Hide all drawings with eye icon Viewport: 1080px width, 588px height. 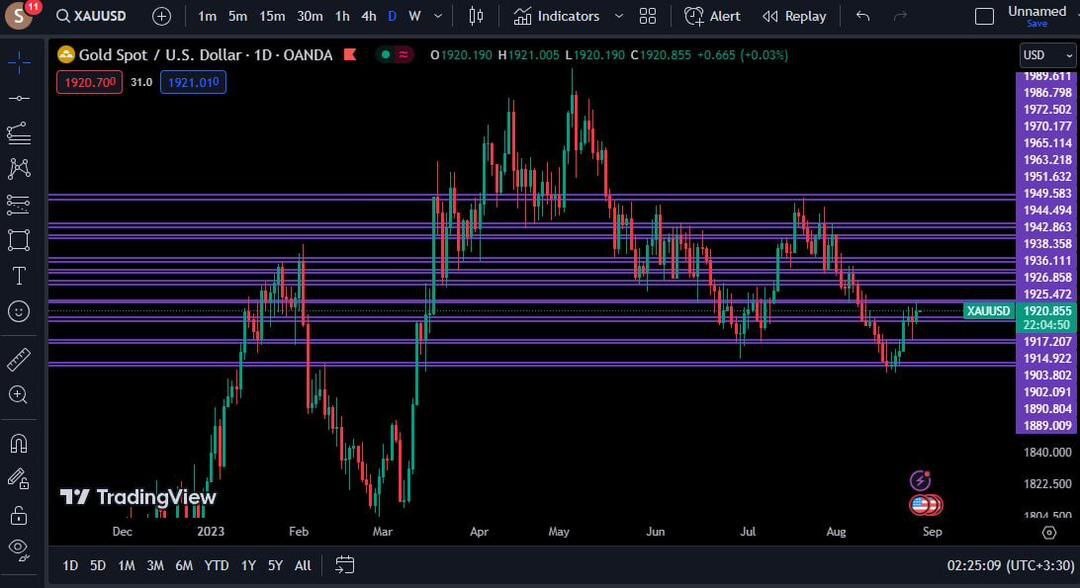click(19, 549)
